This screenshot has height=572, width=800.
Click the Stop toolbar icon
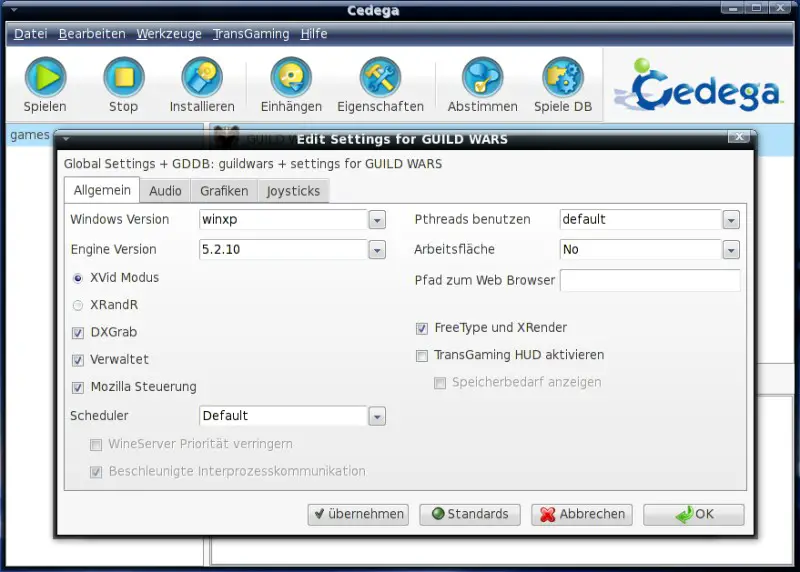(x=123, y=78)
